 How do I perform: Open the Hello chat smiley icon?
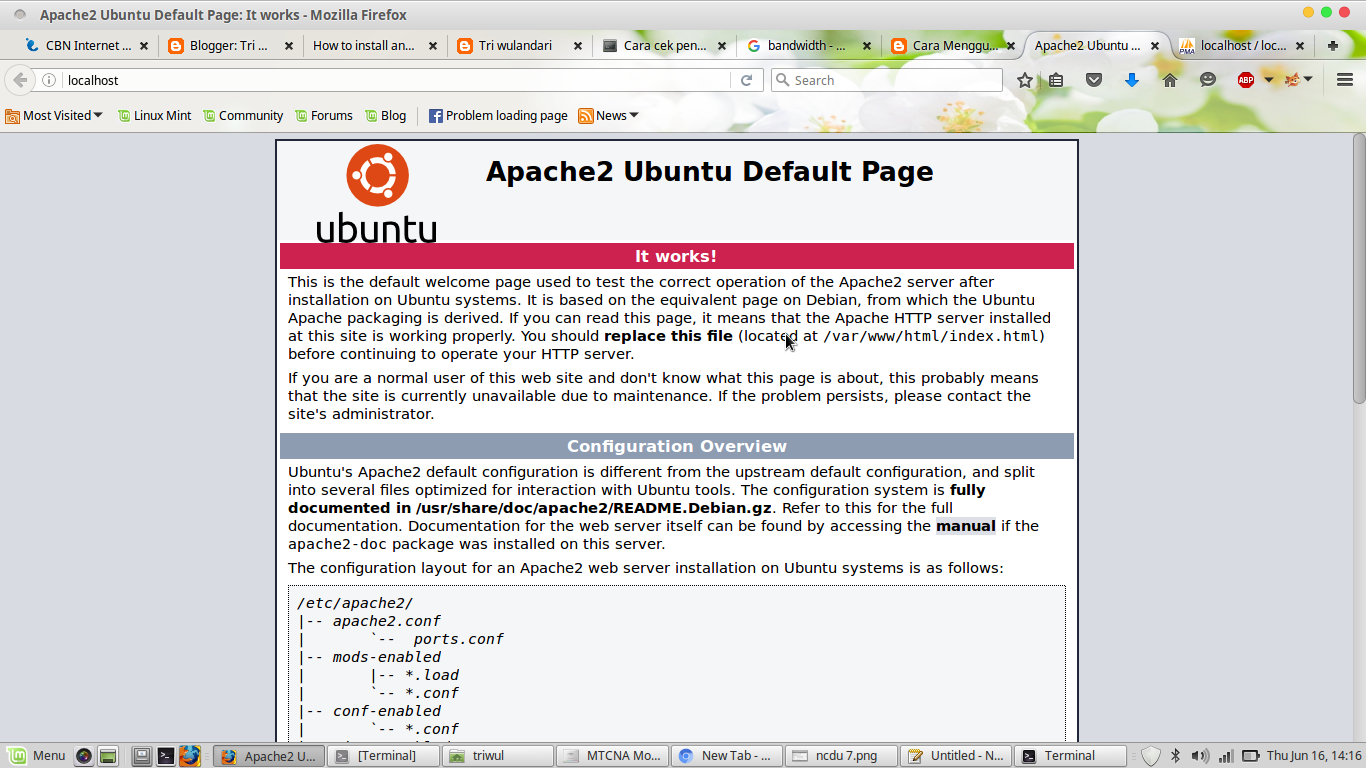[1208, 80]
